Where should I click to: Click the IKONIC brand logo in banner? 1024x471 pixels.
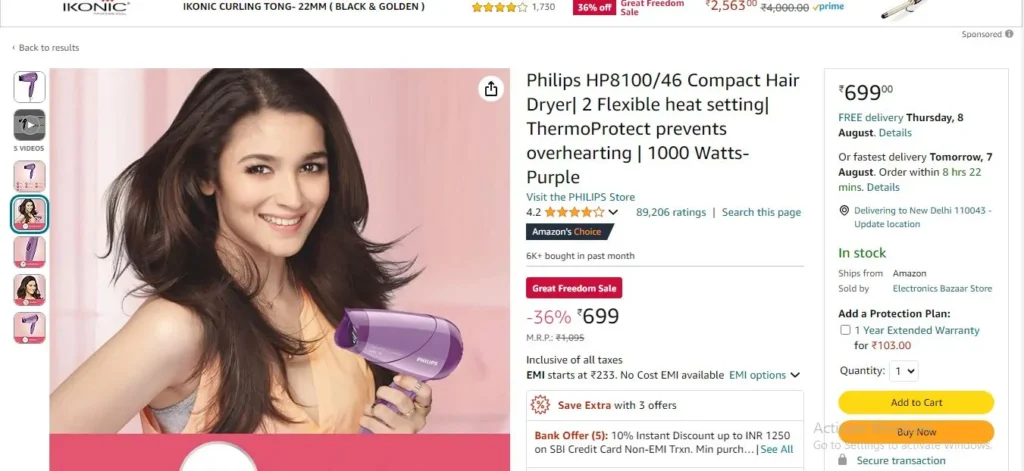point(95,7)
